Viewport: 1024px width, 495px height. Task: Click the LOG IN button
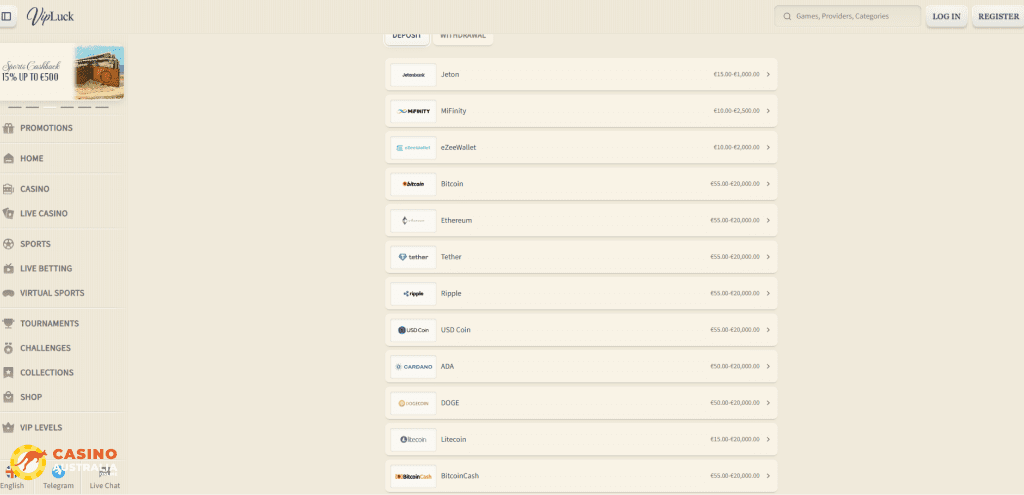(946, 16)
